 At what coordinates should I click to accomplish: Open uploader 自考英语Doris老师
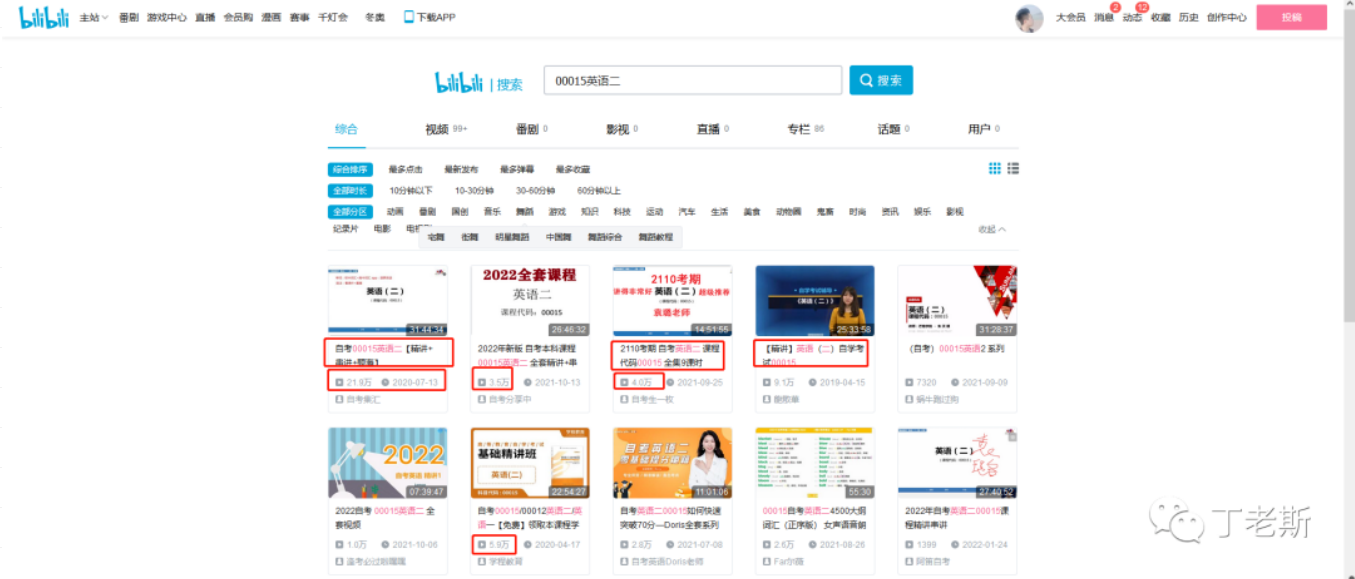click(x=666, y=562)
